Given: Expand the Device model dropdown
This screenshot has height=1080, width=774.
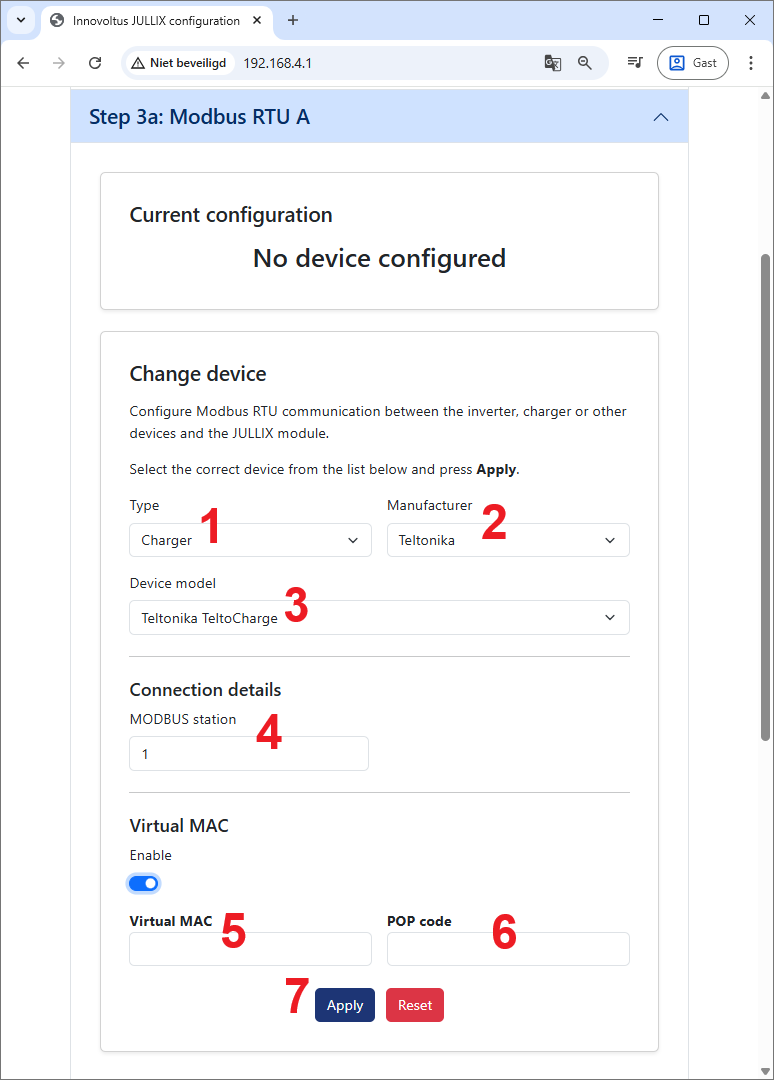Looking at the screenshot, I should [378, 618].
